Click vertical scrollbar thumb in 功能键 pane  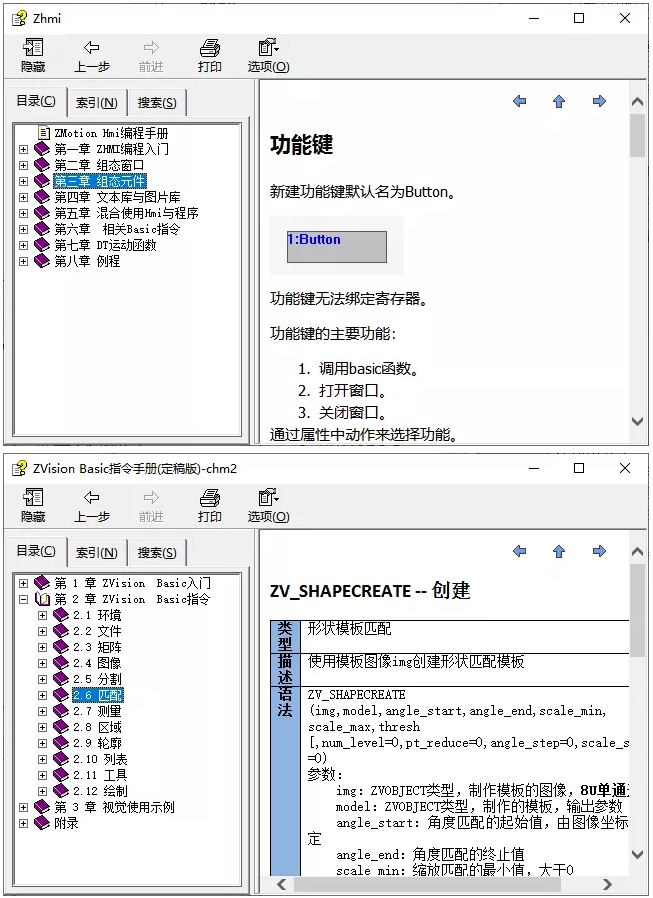pos(637,135)
